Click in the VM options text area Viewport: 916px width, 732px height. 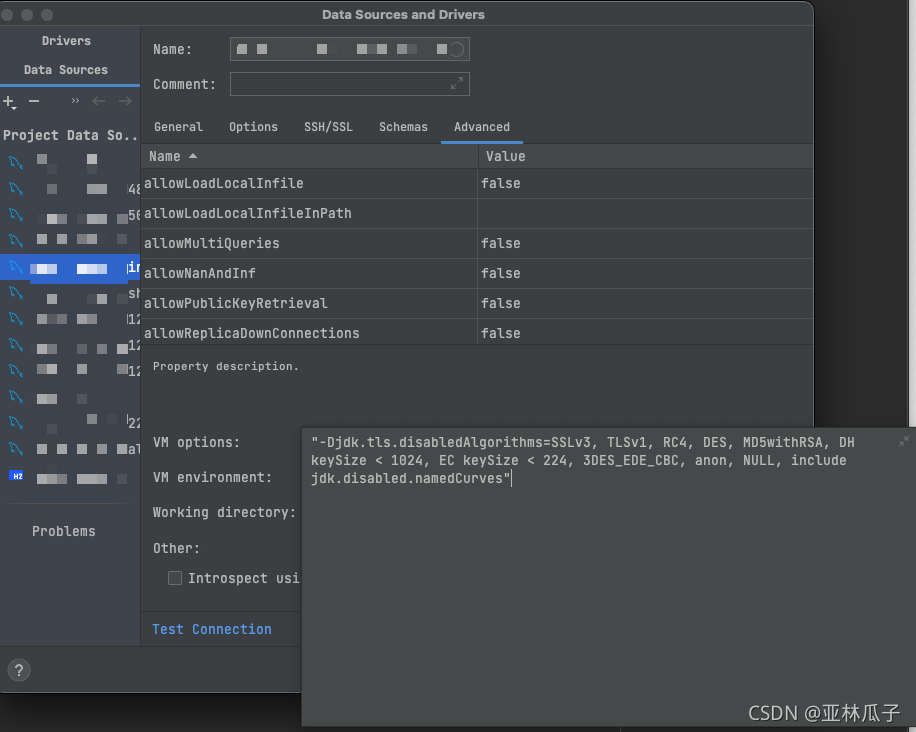click(x=609, y=577)
